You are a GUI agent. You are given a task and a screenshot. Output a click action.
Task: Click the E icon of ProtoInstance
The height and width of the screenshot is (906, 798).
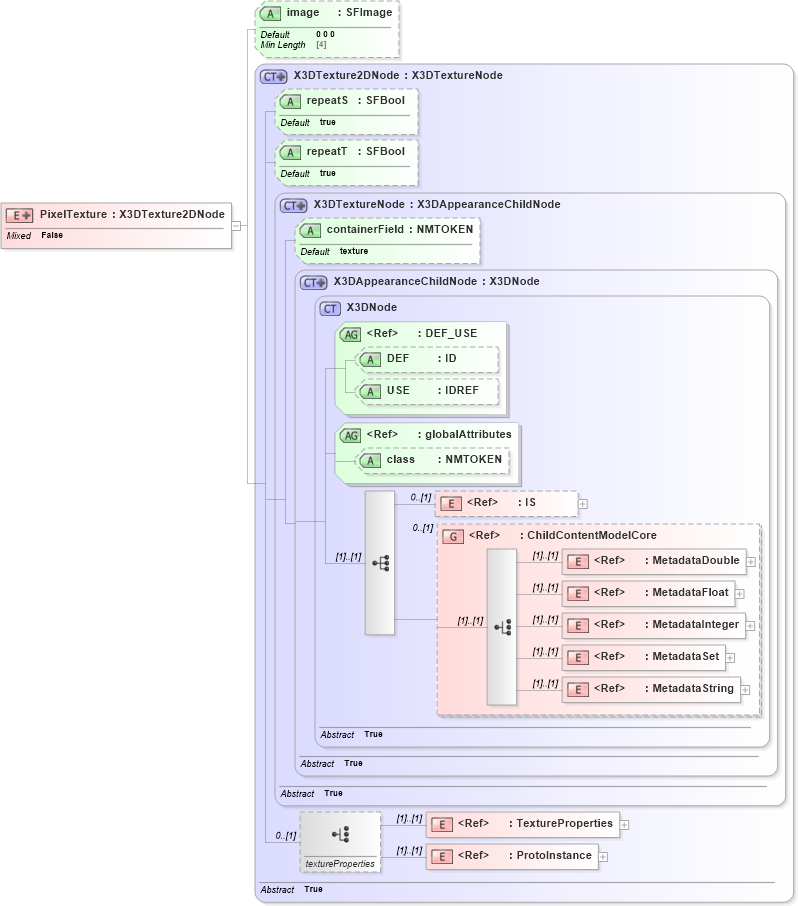(442, 856)
